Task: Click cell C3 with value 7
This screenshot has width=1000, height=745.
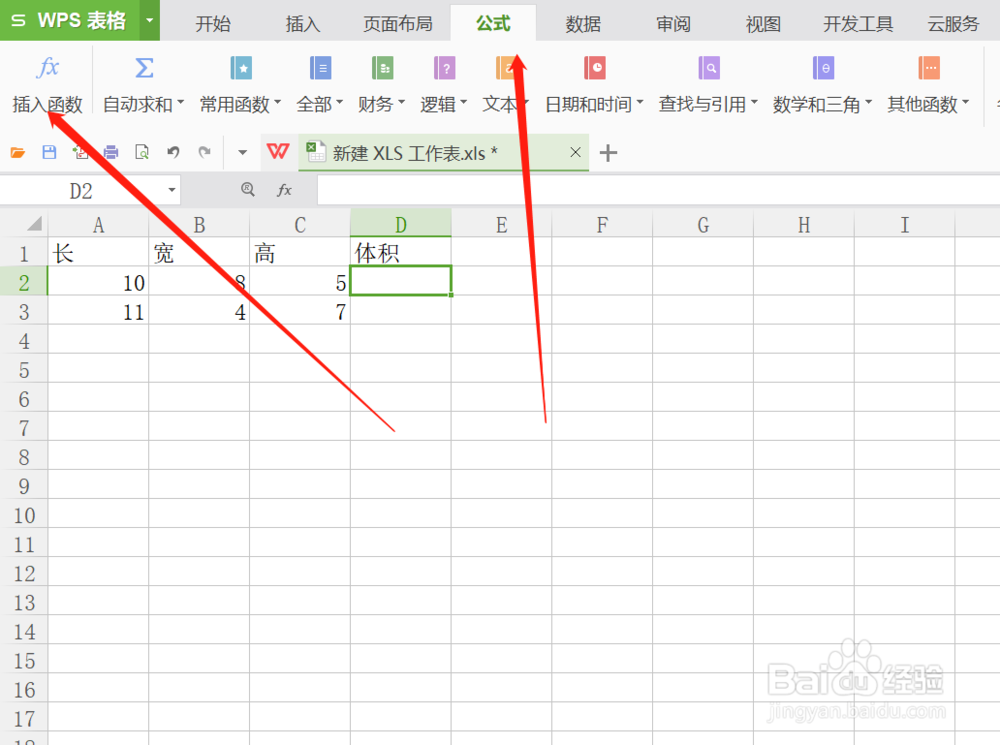Action: coord(300,312)
